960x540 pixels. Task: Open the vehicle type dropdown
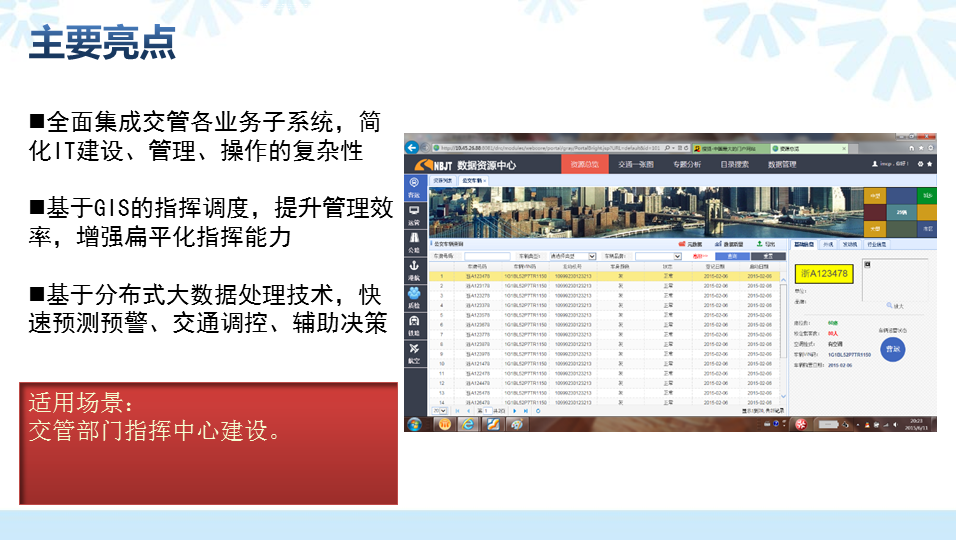(572, 256)
